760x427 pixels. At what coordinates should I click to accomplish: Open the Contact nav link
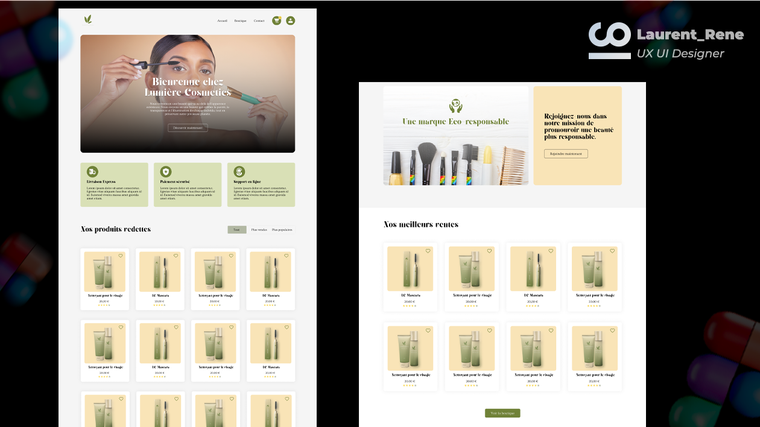point(259,21)
